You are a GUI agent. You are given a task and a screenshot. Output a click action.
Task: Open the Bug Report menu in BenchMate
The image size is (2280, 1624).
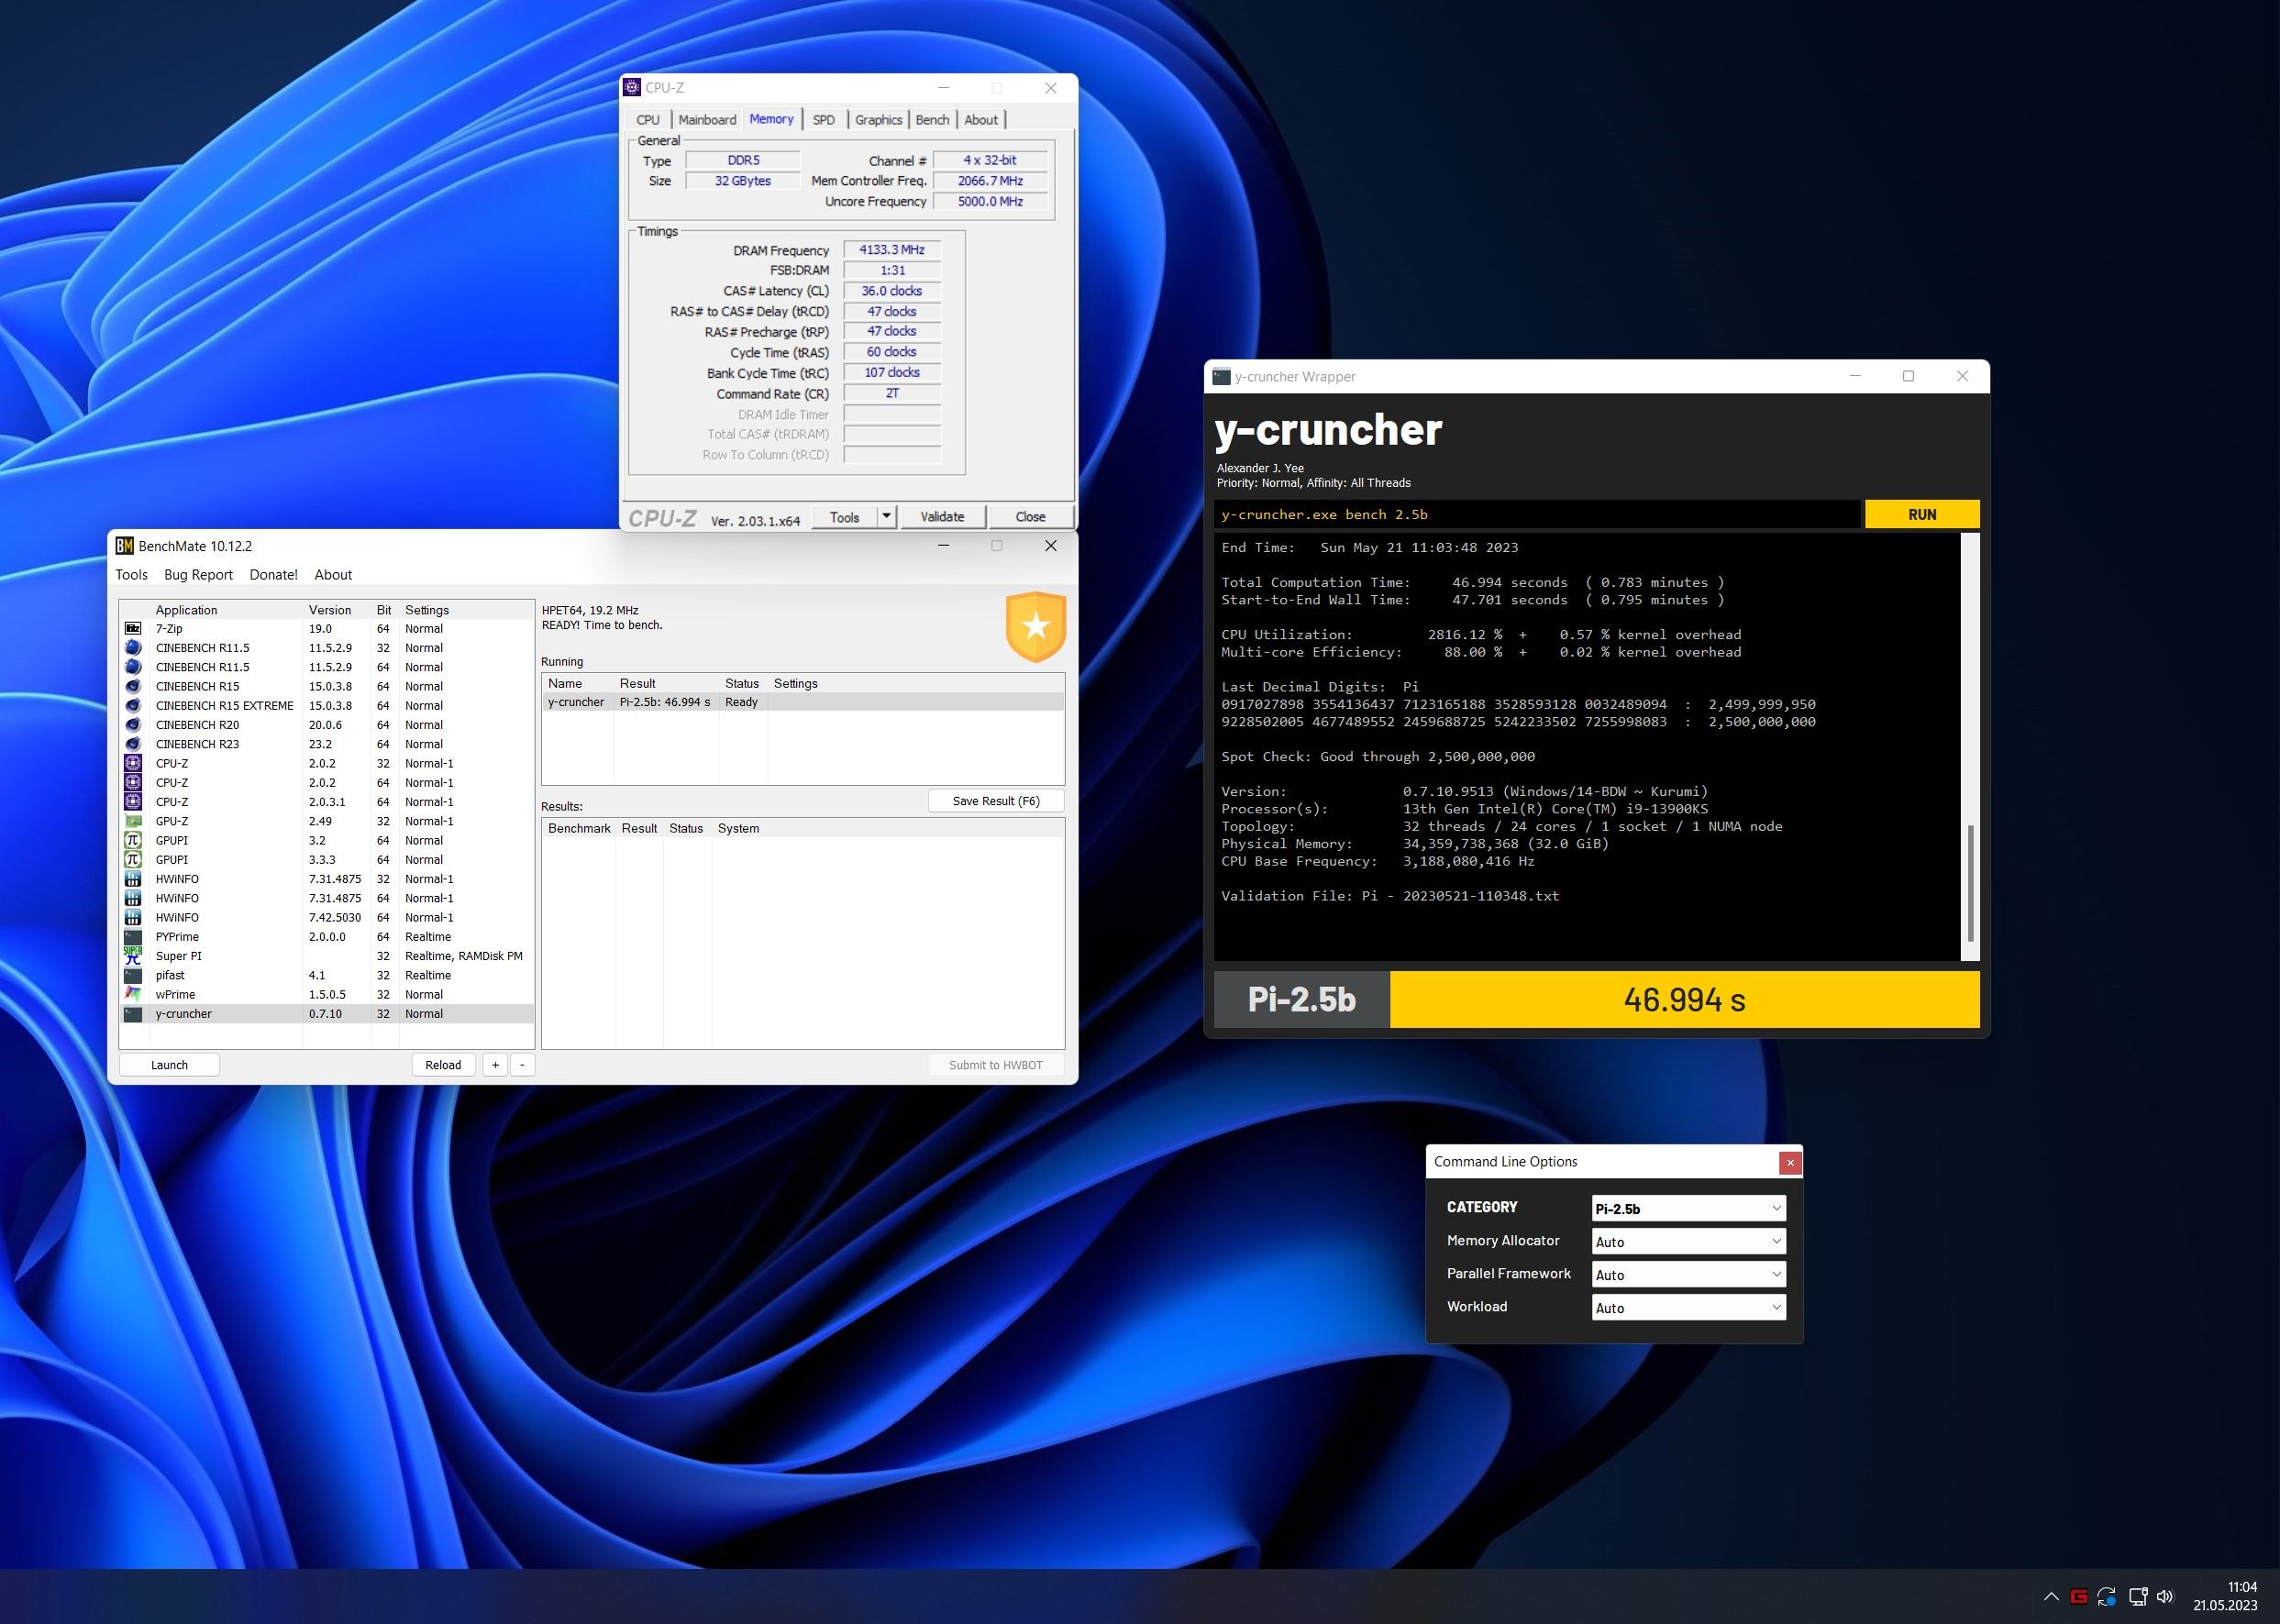pos(198,575)
